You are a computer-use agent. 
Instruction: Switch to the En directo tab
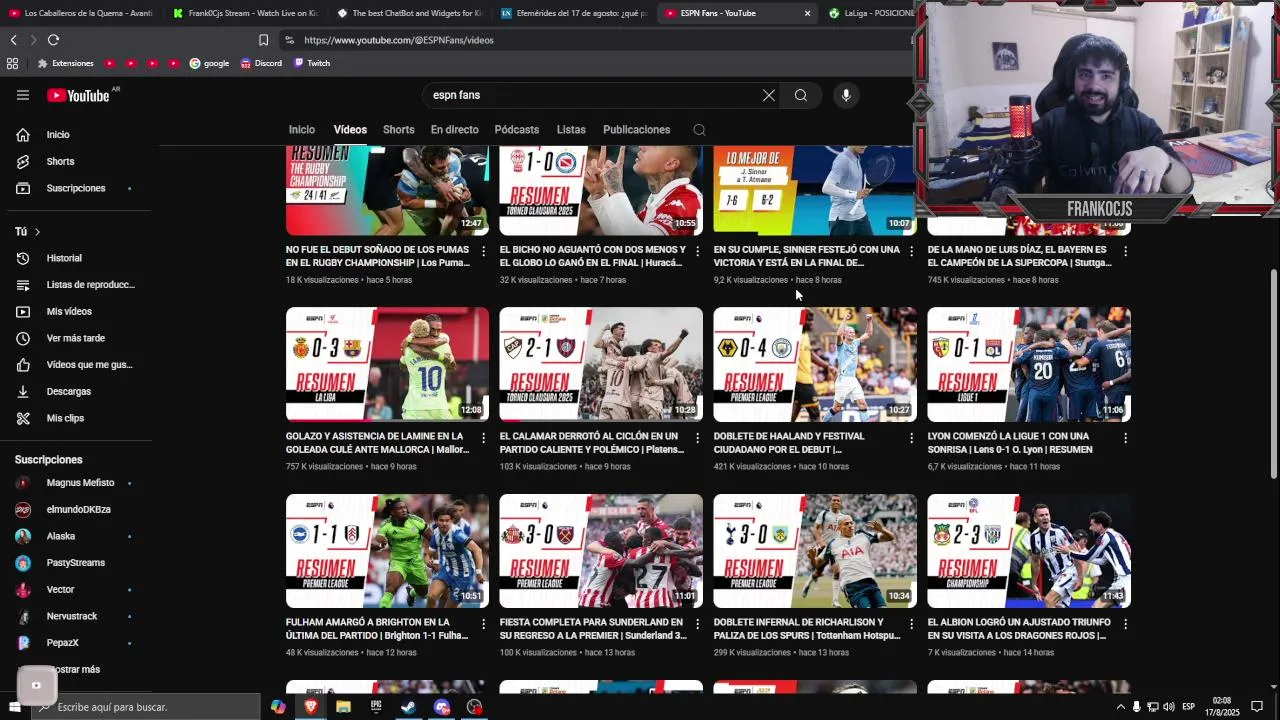click(x=454, y=130)
